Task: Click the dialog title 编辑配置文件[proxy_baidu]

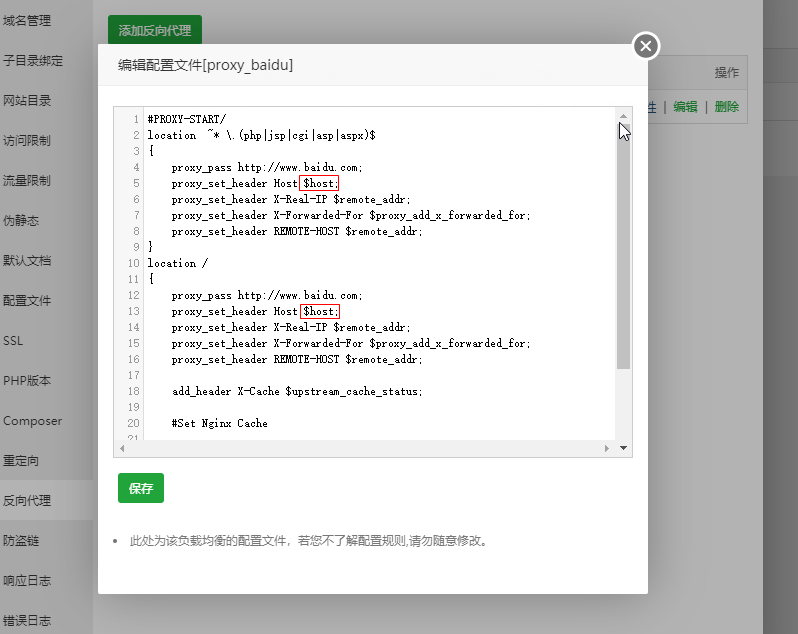Action: 206,66
